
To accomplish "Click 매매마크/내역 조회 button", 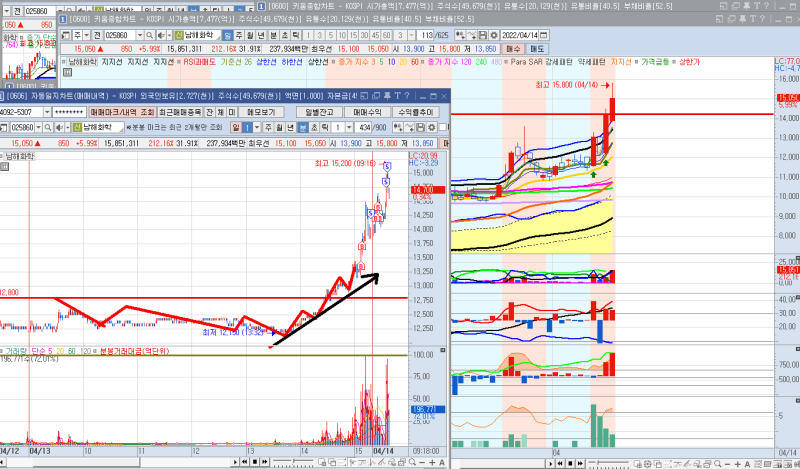I will (121, 112).
